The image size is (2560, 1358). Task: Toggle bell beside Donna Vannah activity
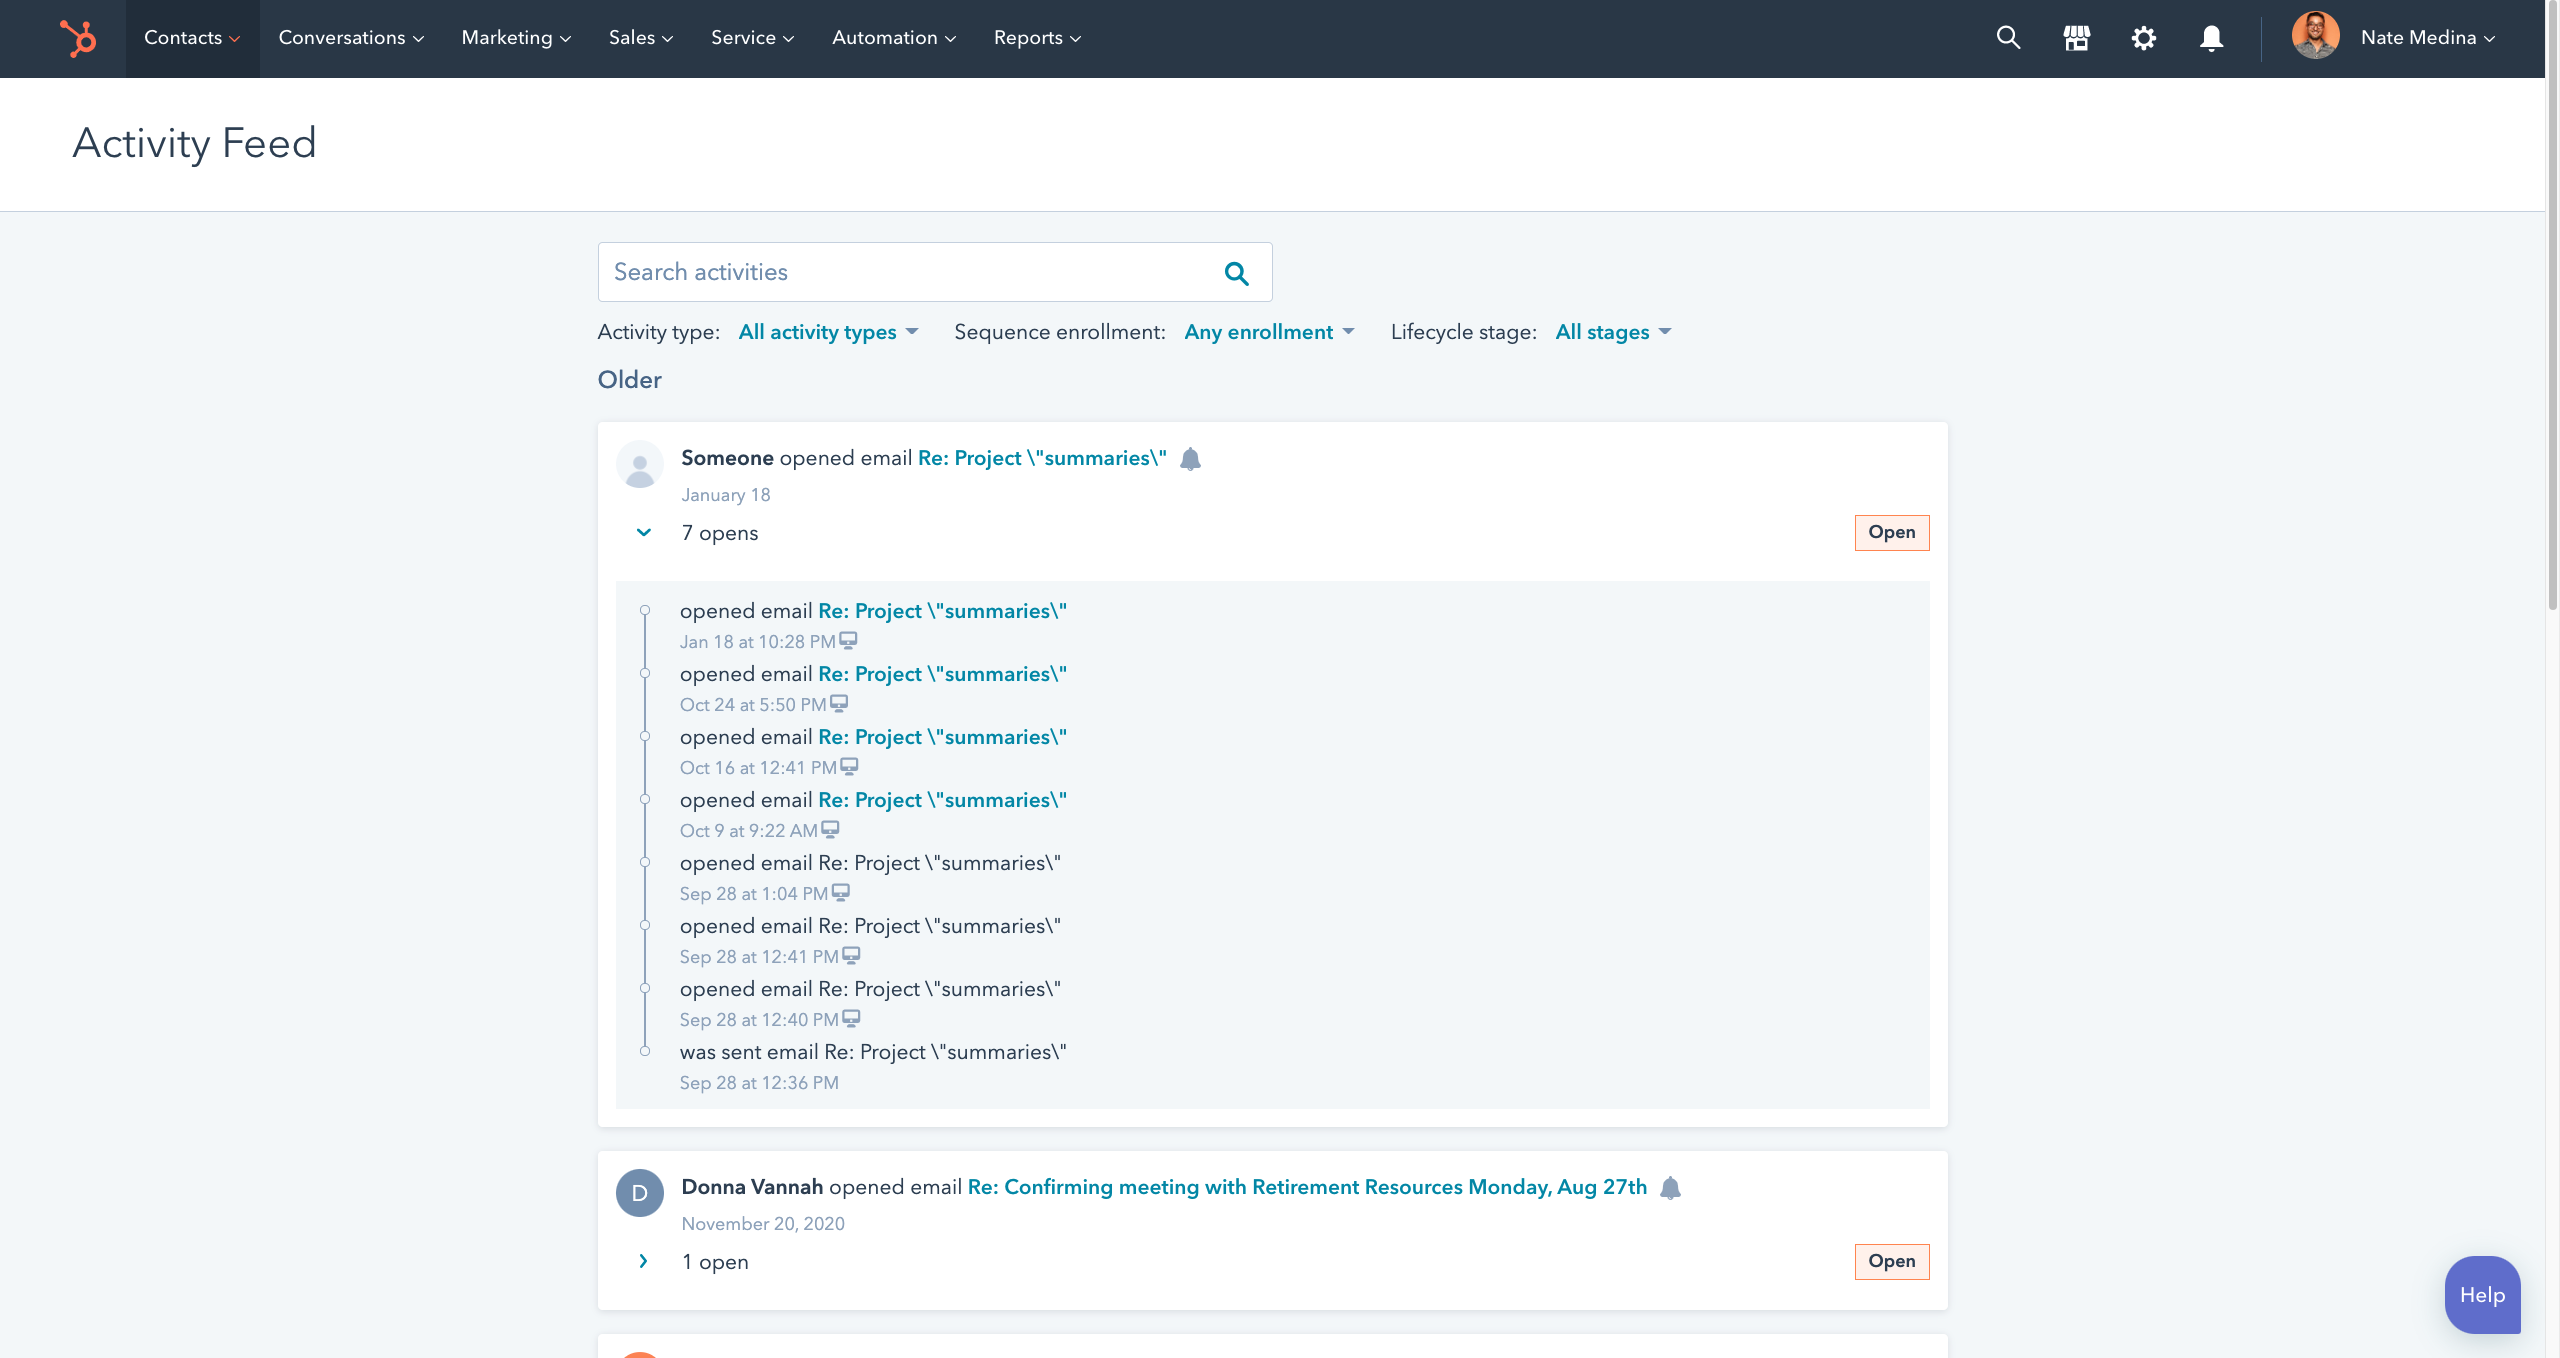click(x=1670, y=1188)
